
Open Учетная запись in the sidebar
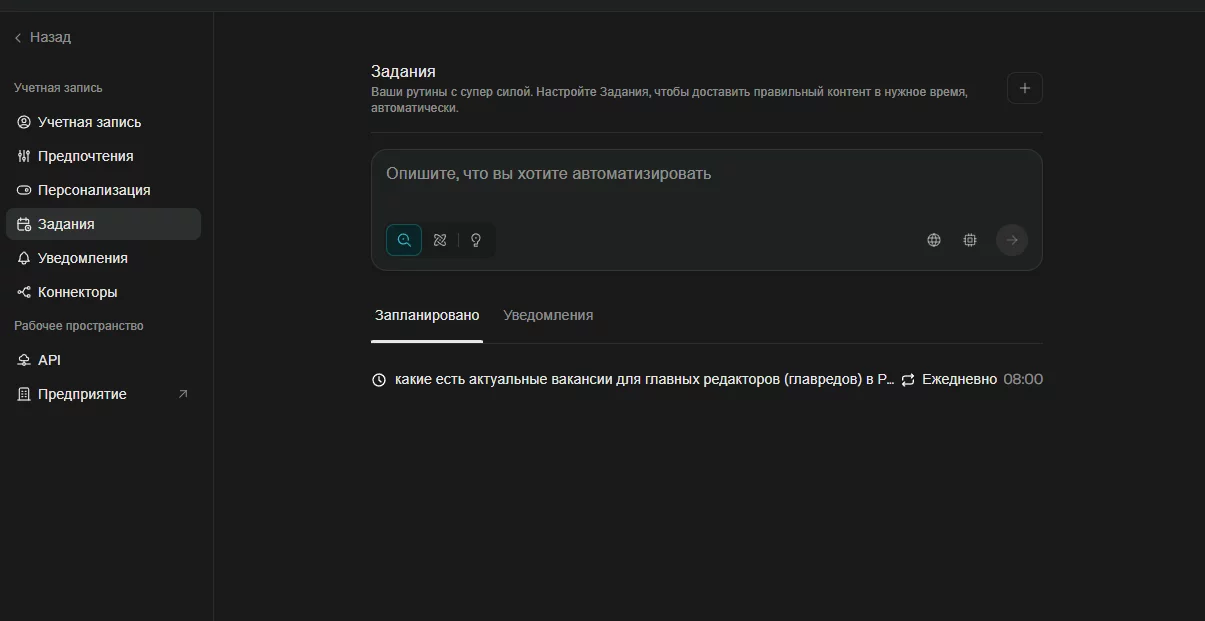point(89,122)
